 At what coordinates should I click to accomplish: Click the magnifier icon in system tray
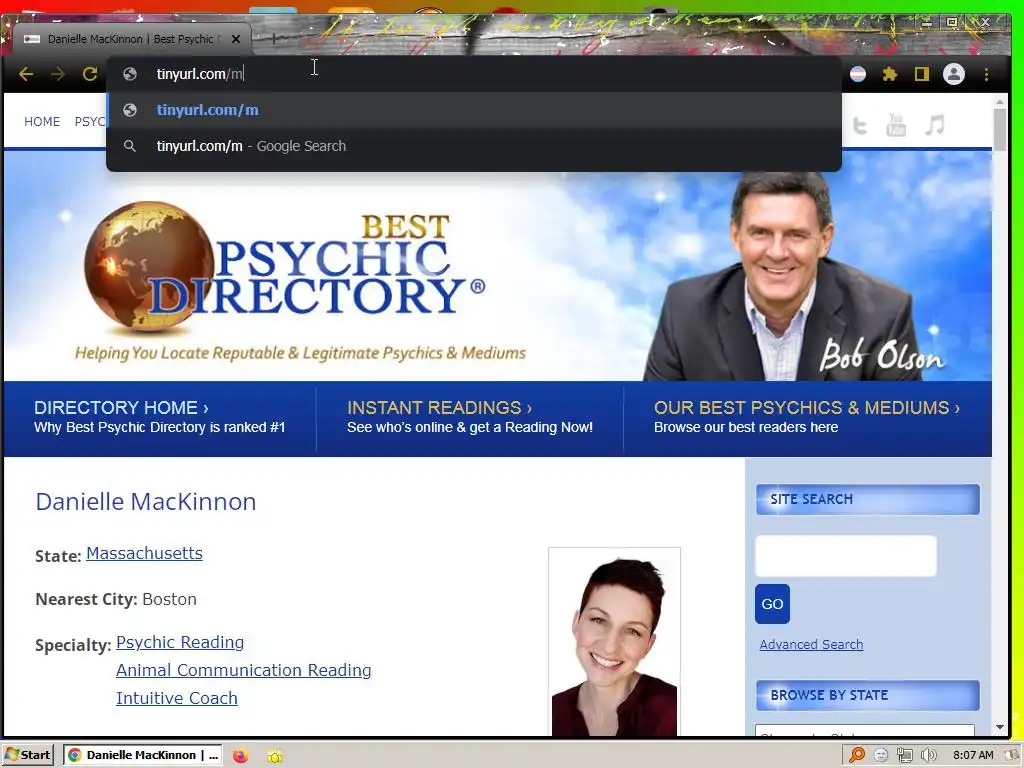tap(857, 755)
